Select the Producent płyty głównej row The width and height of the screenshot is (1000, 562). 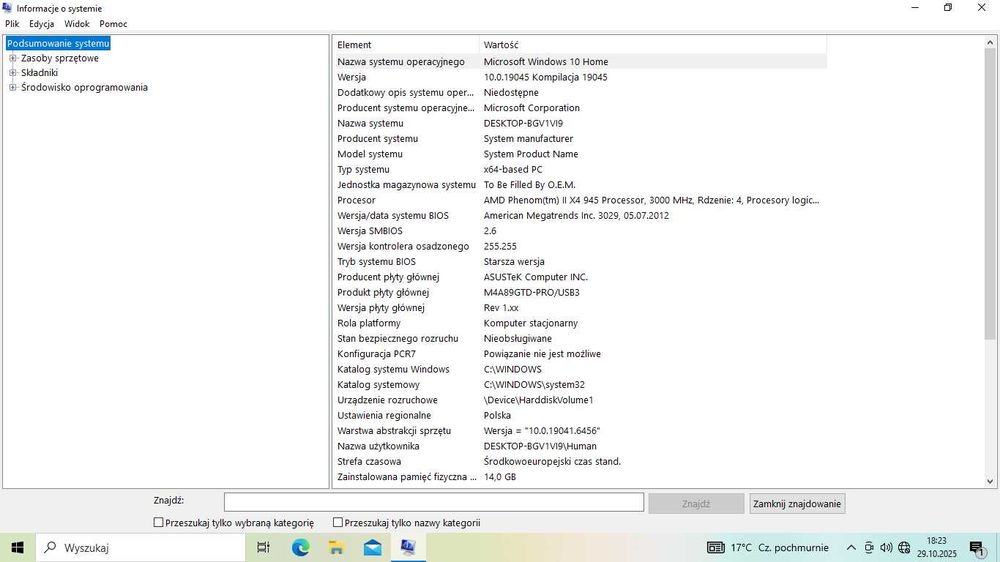(580, 277)
